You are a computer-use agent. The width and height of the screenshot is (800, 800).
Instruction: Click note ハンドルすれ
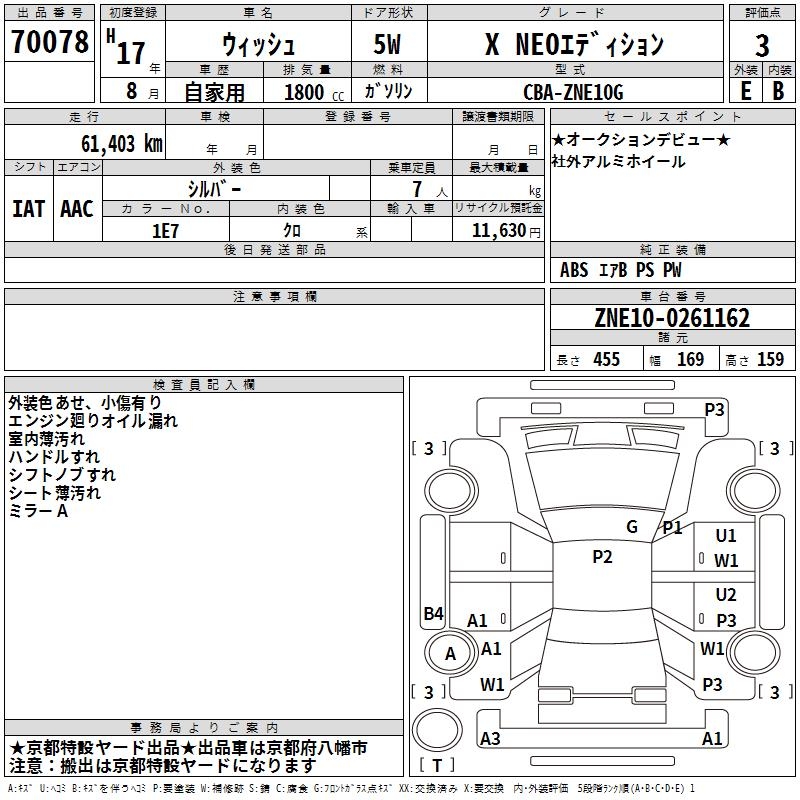(x=54, y=457)
